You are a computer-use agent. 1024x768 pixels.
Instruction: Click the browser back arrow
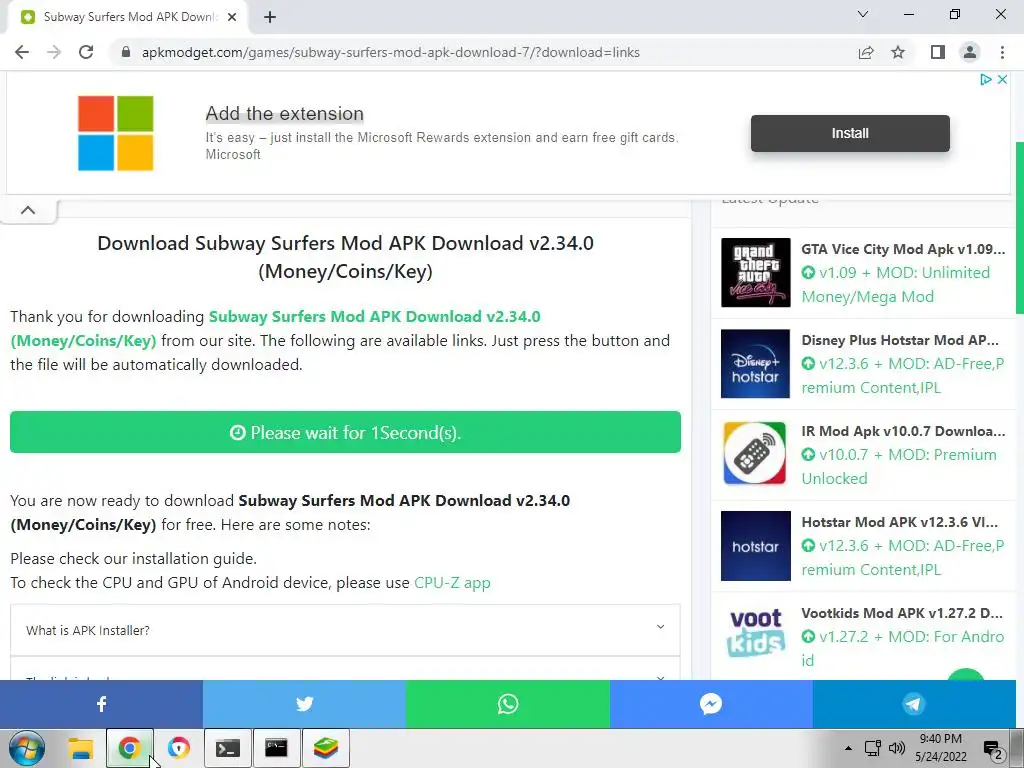coord(22,52)
